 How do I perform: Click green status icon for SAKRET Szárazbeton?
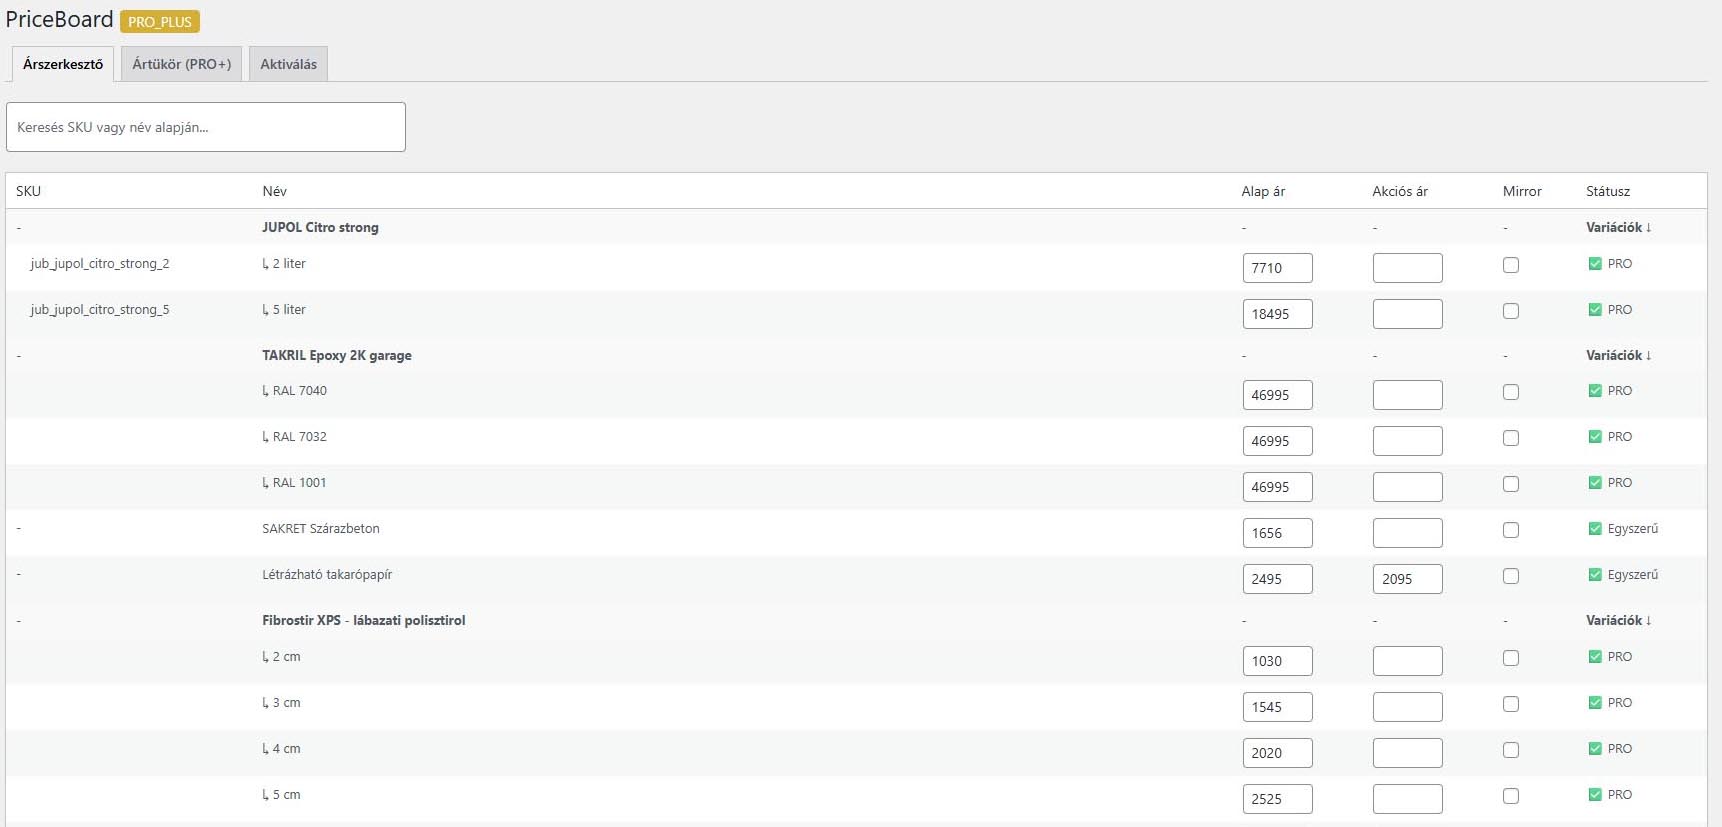click(x=1594, y=529)
